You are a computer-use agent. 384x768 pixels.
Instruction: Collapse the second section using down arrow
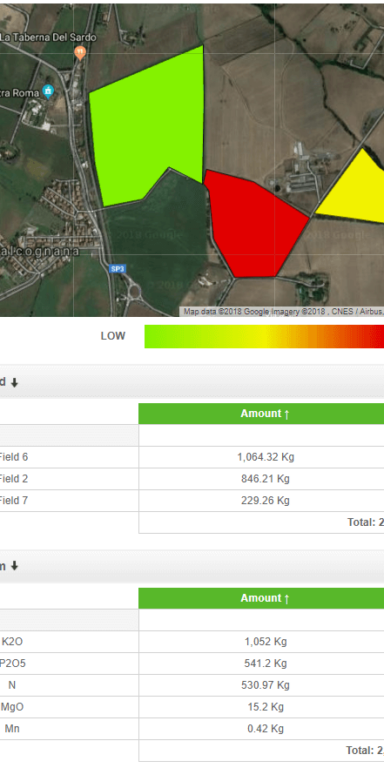14,566
